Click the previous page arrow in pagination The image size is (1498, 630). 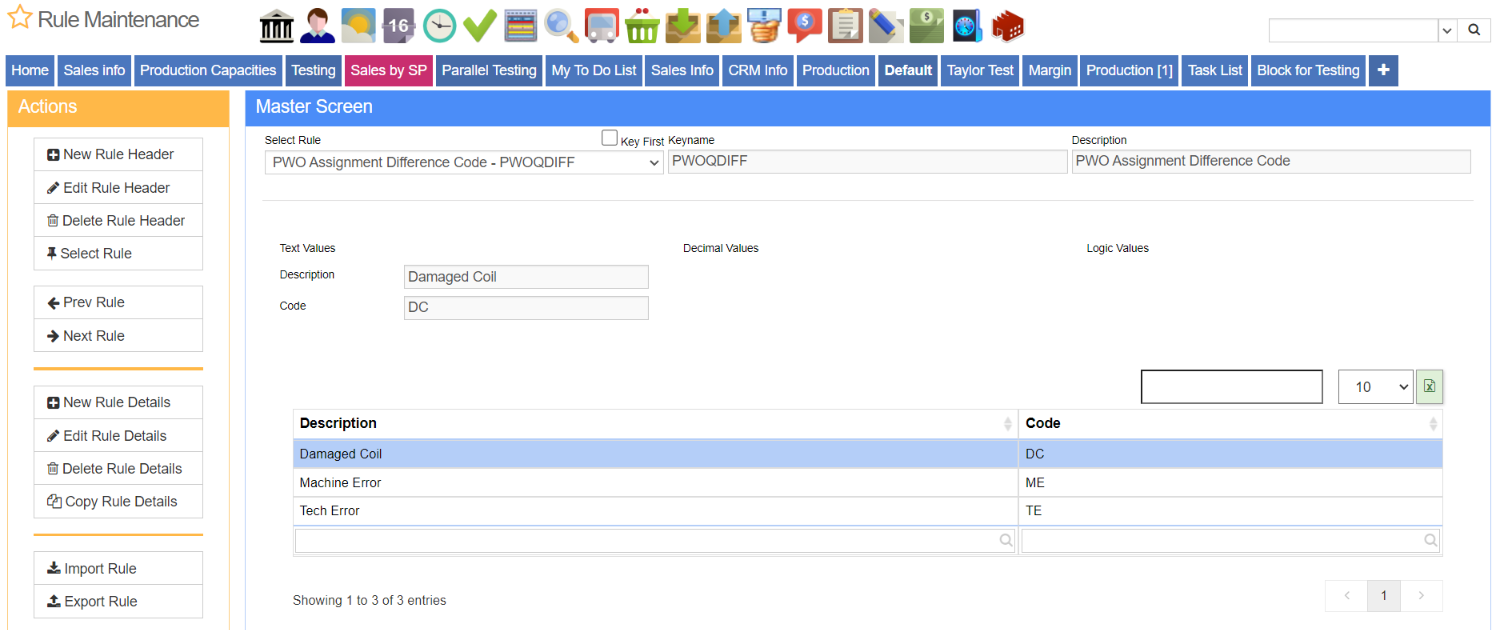pos(1347,596)
